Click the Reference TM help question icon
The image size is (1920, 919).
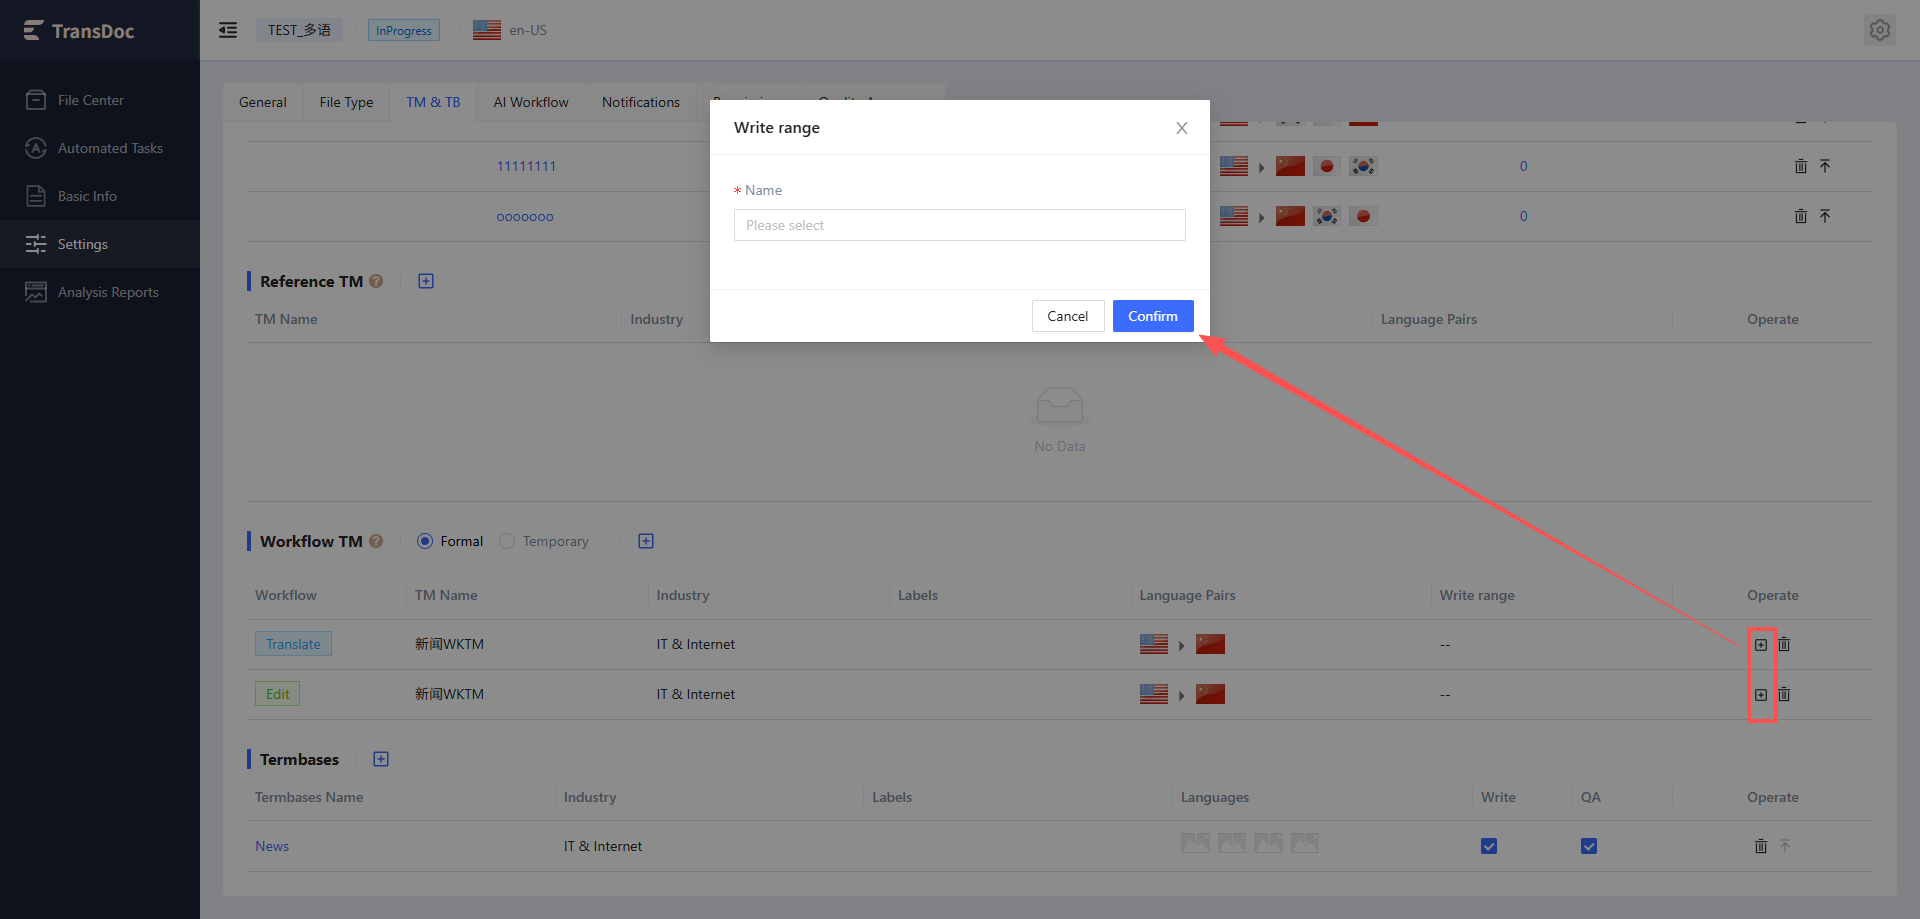376,281
